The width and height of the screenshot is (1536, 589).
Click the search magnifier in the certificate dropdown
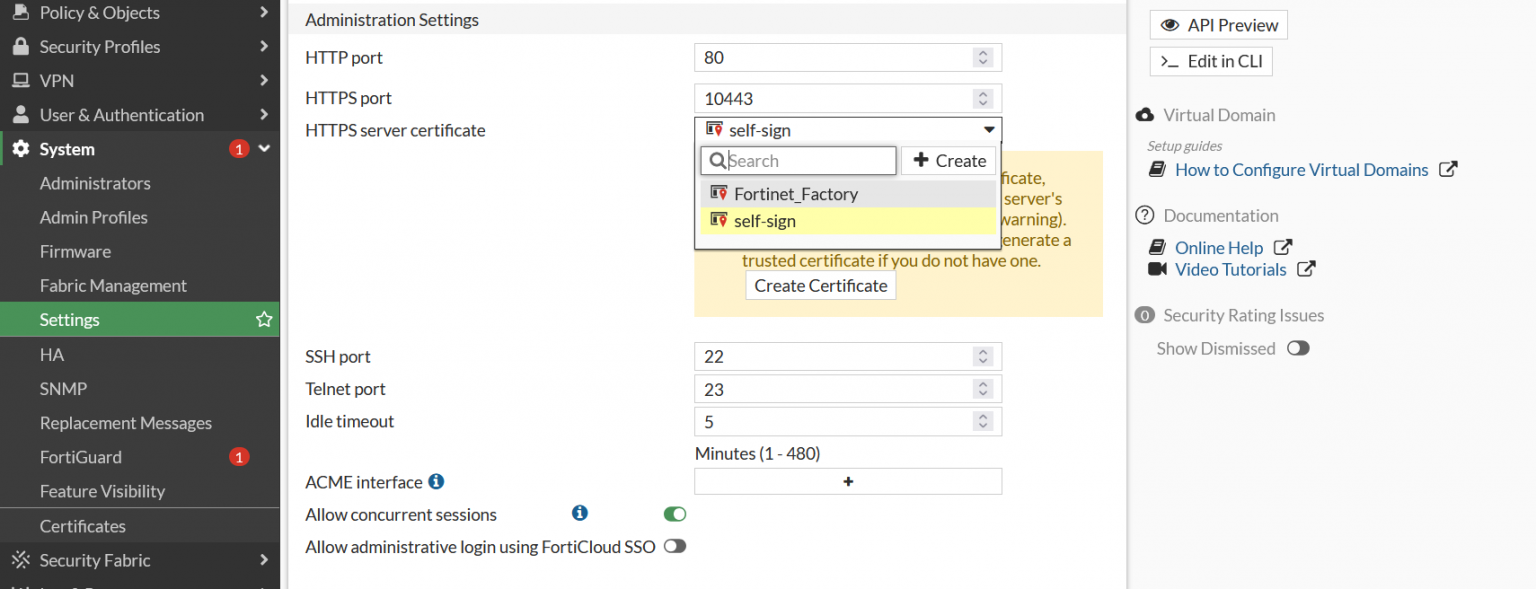(x=716, y=160)
